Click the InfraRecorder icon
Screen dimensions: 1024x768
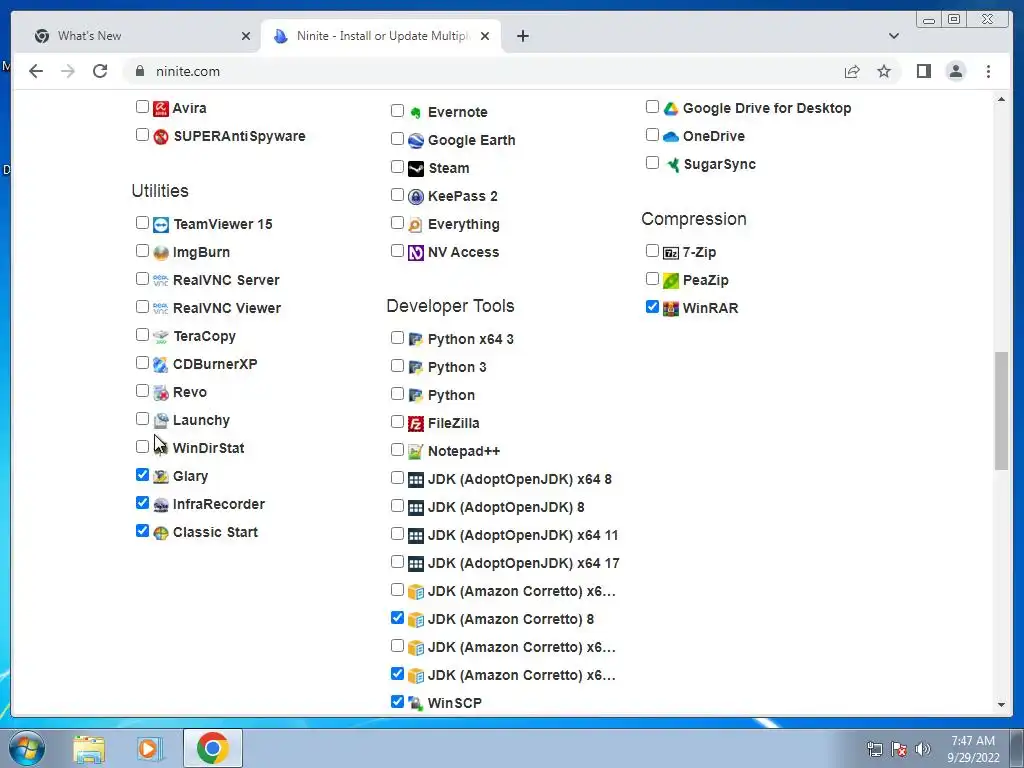click(x=161, y=505)
